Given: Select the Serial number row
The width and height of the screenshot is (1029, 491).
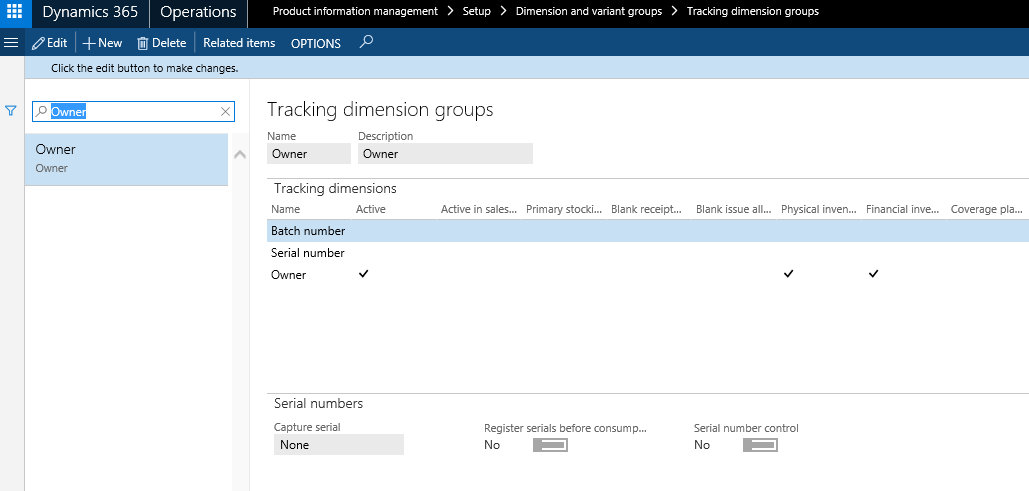Looking at the screenshot, I should 308,253.
